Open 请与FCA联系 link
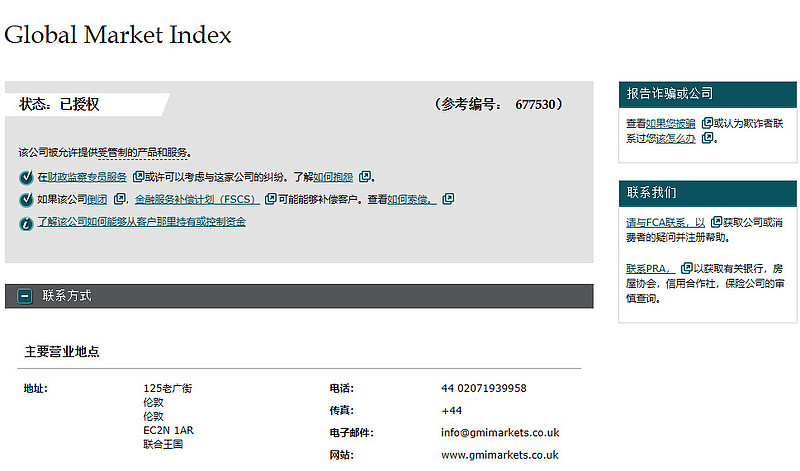This screenshot has height=471, width=800. 665,222
